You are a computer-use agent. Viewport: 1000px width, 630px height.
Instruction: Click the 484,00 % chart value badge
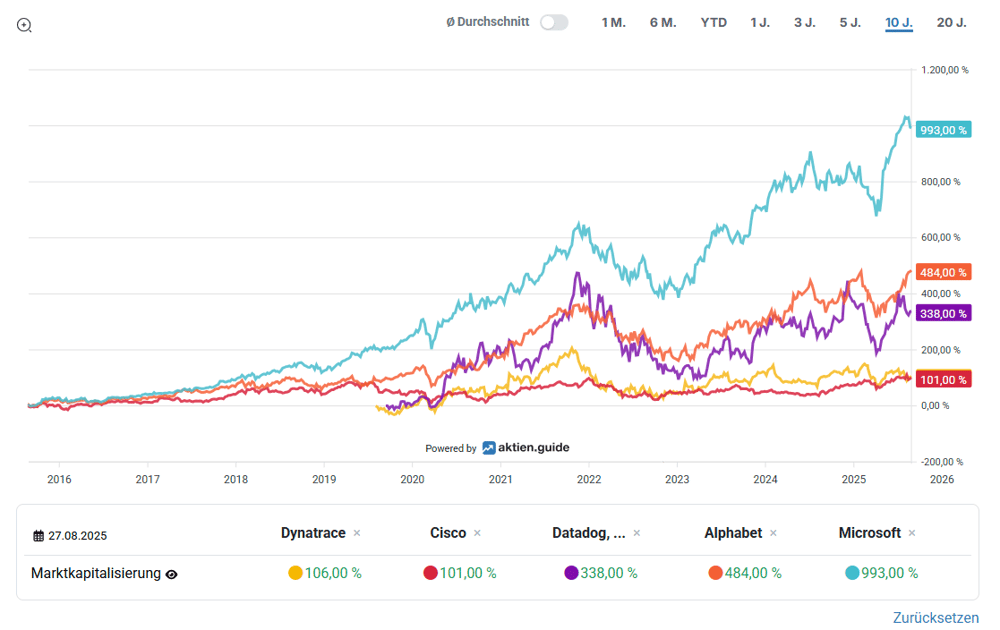[x=943, y=272]
